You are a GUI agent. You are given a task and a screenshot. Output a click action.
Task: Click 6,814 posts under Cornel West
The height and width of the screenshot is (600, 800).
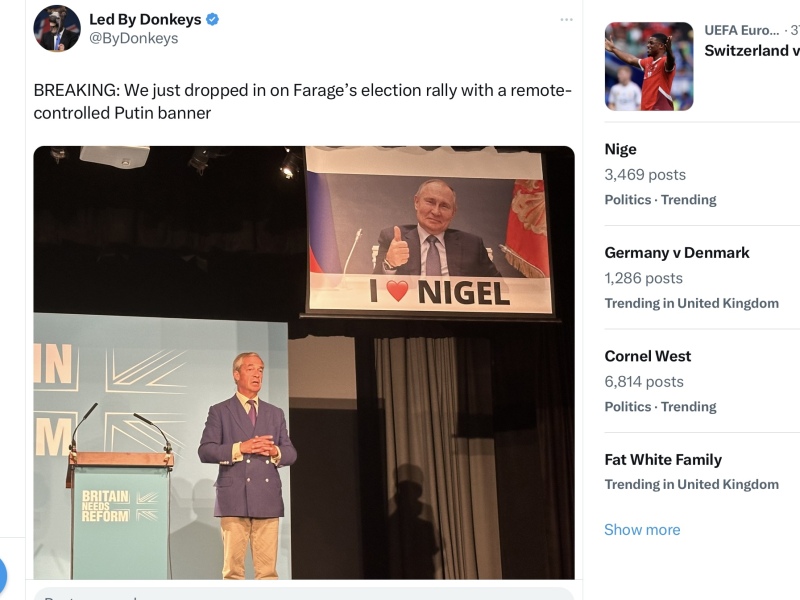tap(644, 382)
